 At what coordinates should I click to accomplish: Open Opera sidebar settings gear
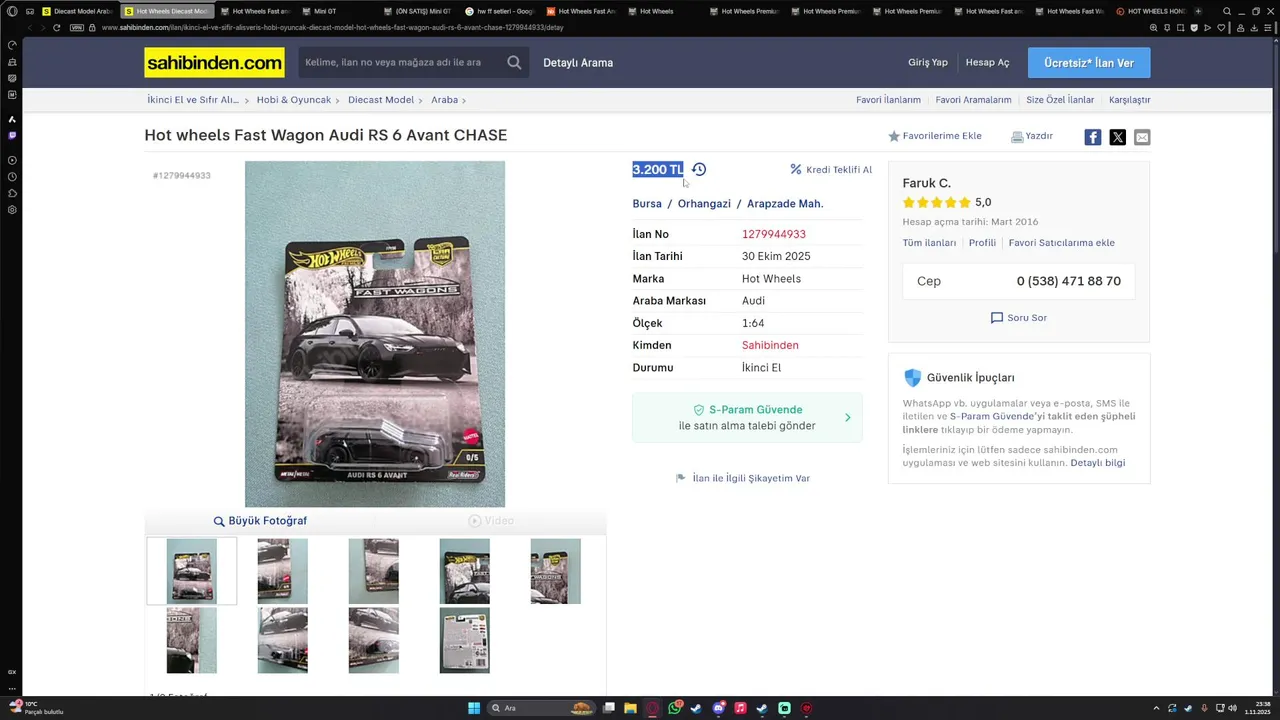coord(12,210)
